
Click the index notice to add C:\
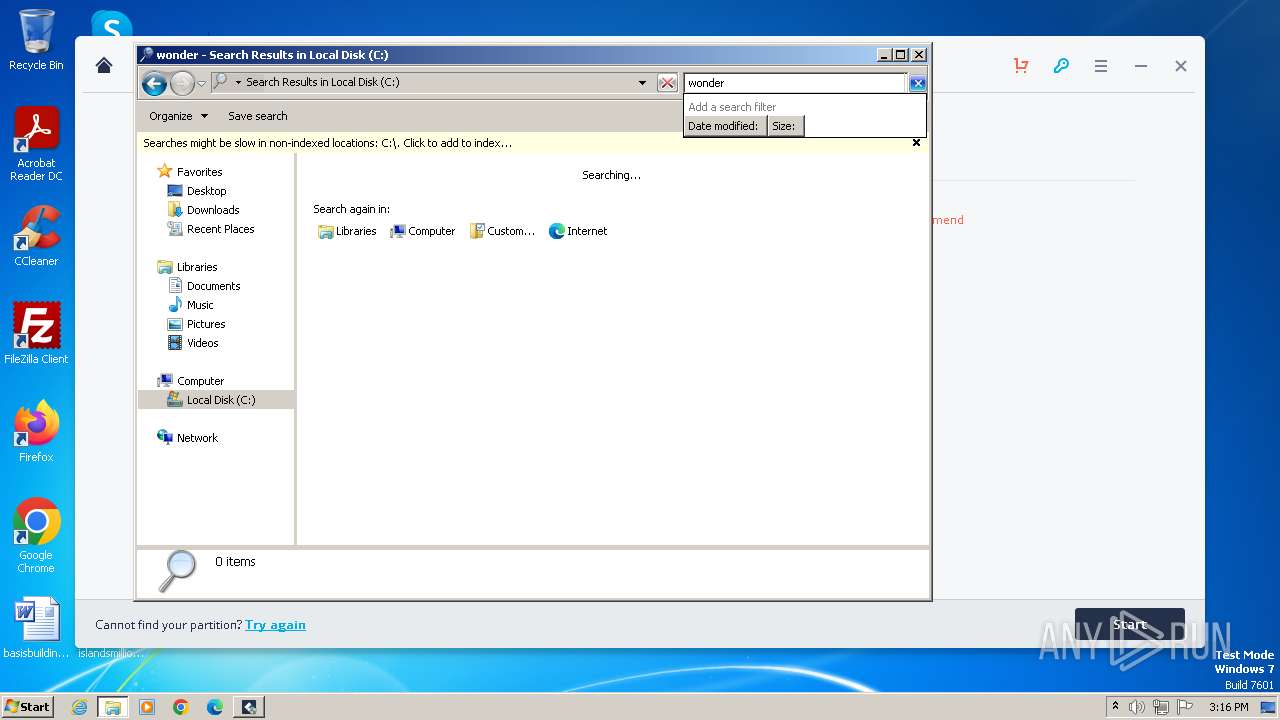(x=327, y=143)
